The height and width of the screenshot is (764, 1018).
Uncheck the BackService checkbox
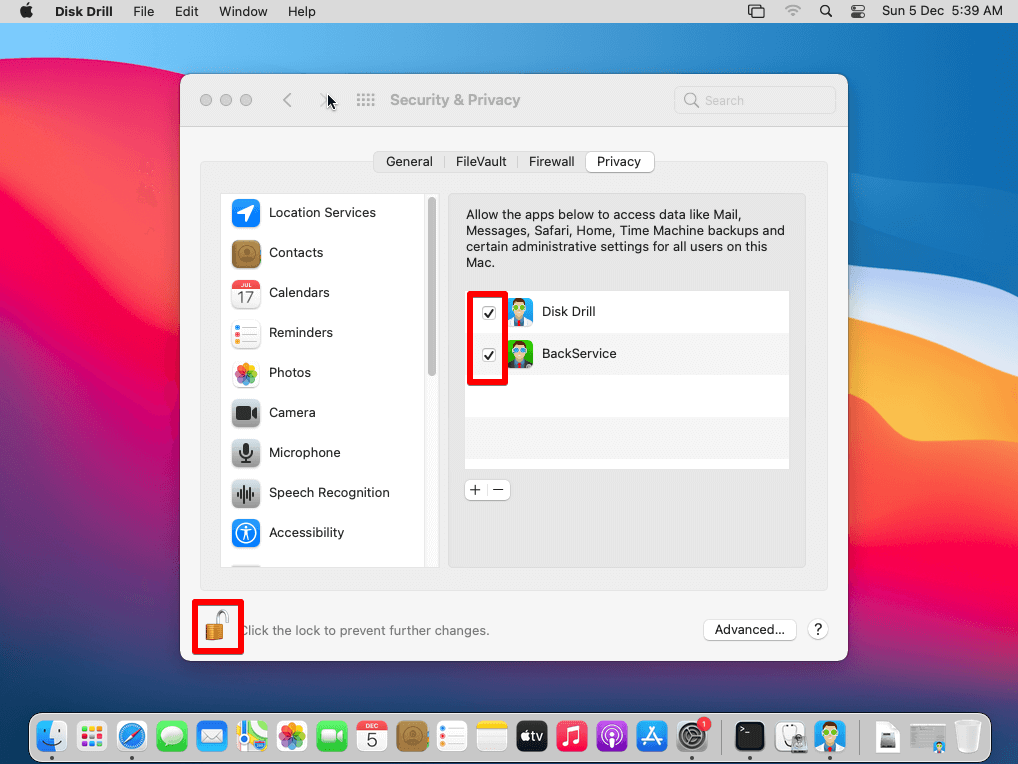click(489, 355)
